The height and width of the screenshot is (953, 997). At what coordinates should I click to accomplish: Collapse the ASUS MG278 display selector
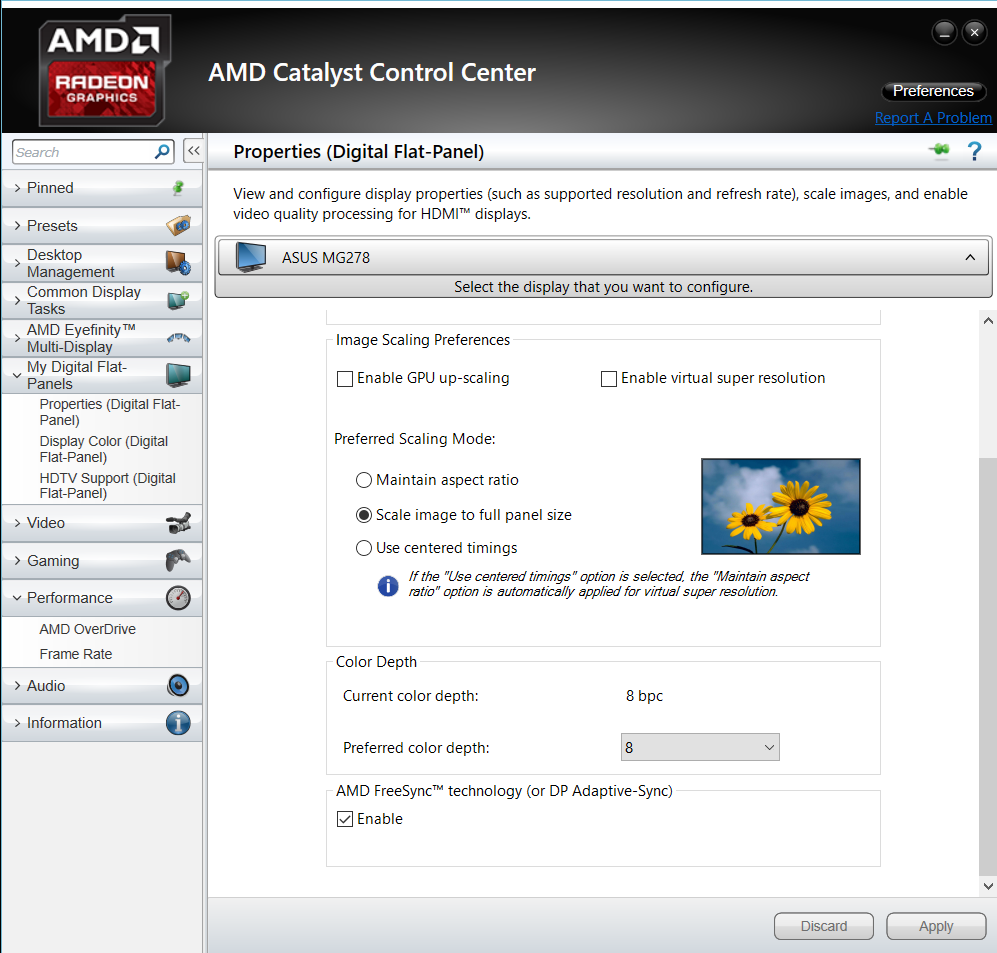pyautogui.click(x=970, y=257)
